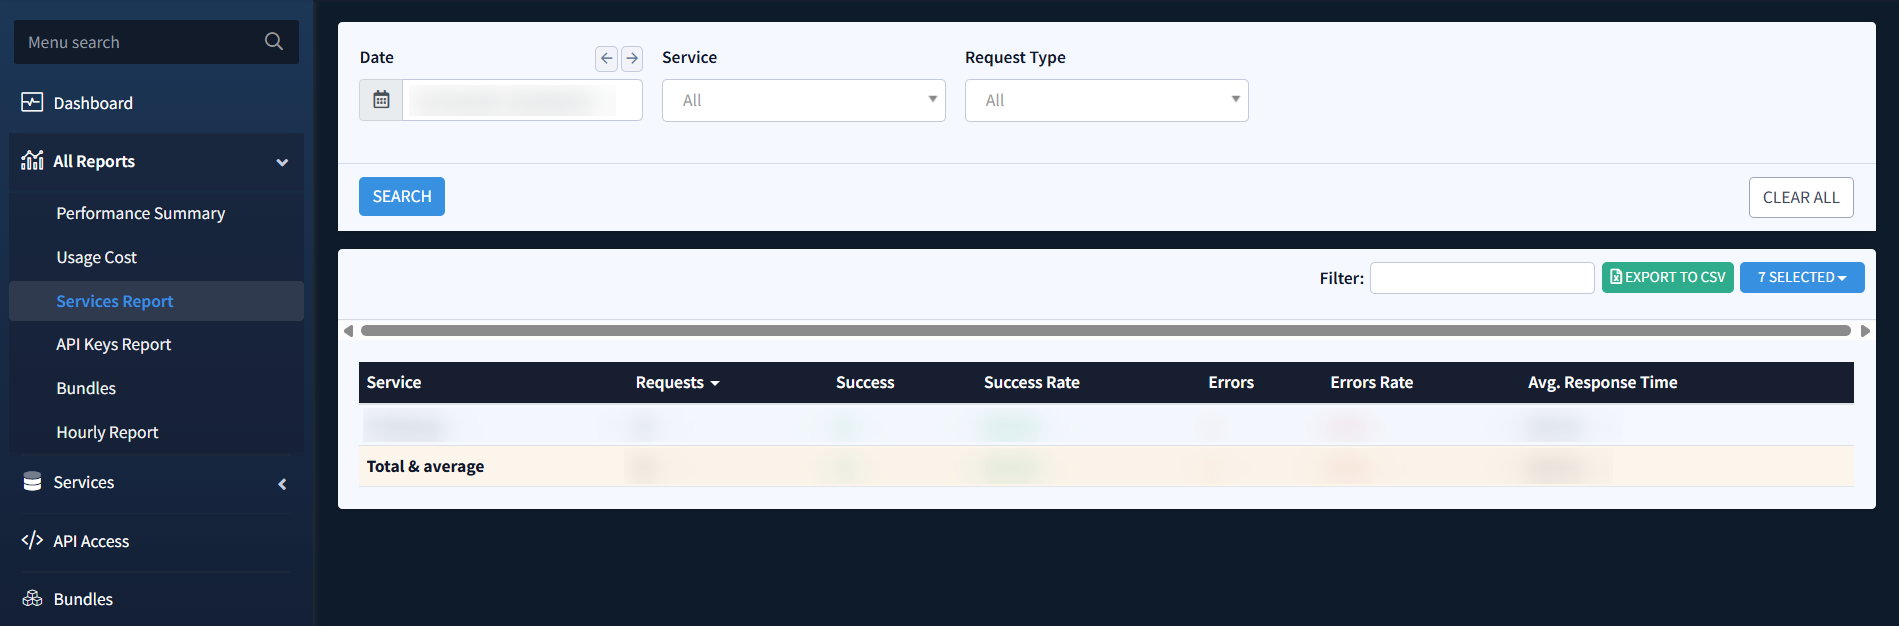Collapse the All Reports section
1899x626 pixels.
[282, 162]
